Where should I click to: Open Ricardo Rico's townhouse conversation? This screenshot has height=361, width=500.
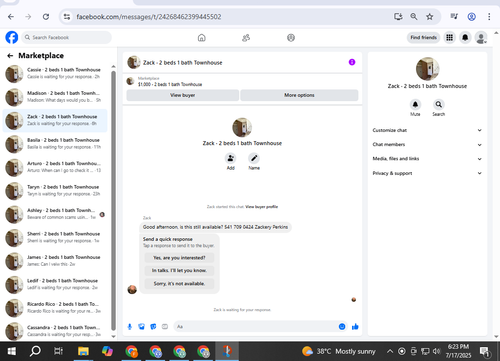[x=55, y=308]
